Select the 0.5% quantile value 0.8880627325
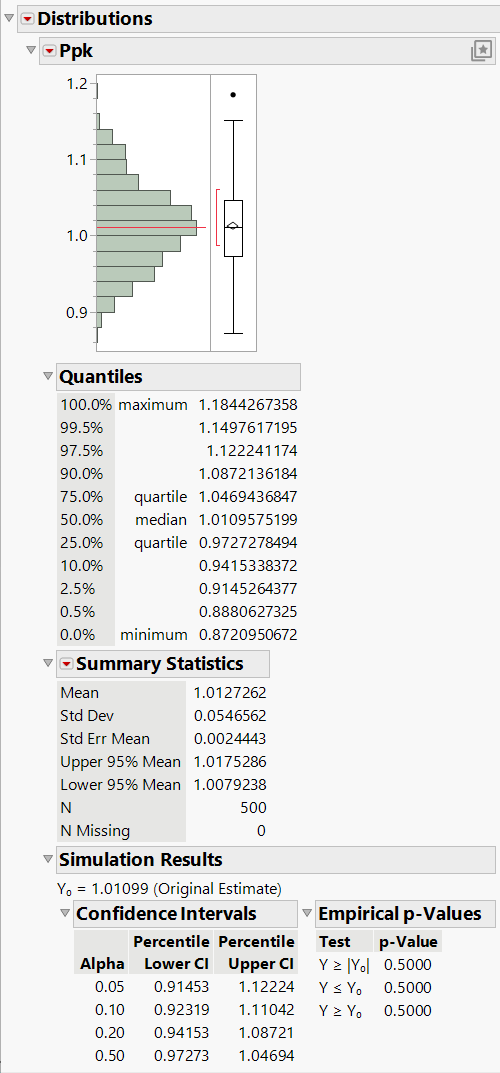 pyautogui.click(x=248, y=612)
